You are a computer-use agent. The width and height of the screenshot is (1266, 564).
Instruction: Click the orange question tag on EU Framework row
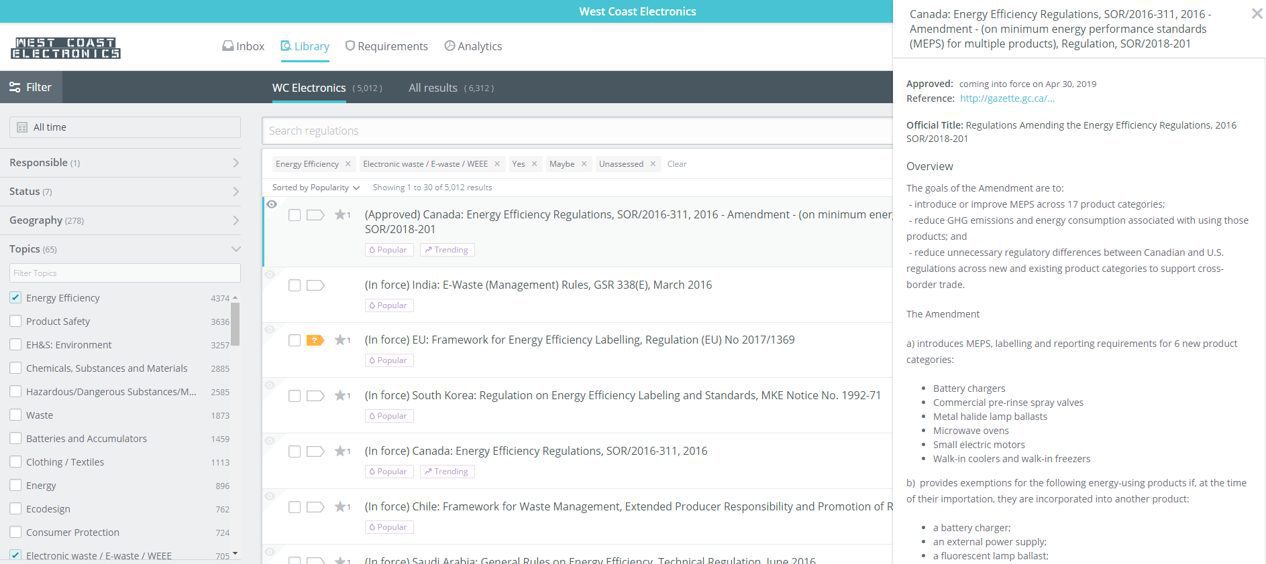click(x=315, y=340)
